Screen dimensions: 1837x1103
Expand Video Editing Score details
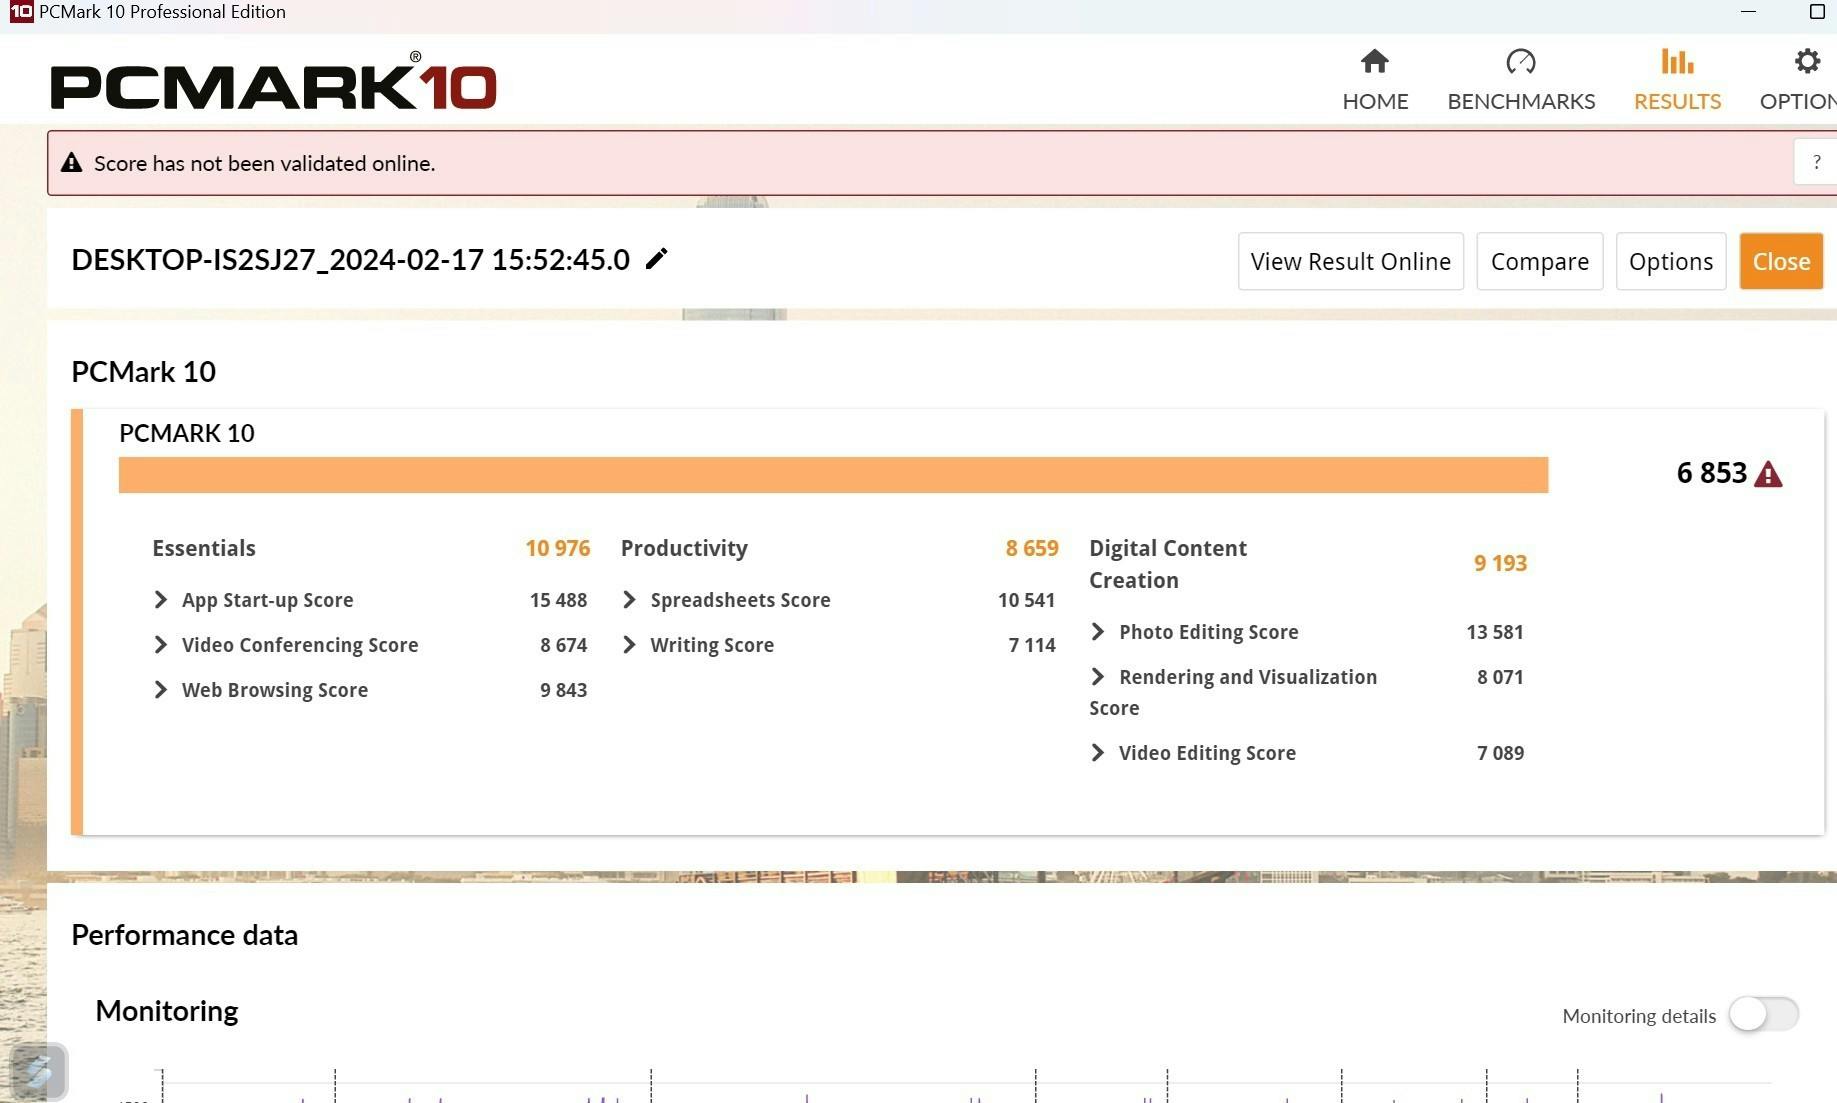pyautogui.click(x=1097, y=753)
